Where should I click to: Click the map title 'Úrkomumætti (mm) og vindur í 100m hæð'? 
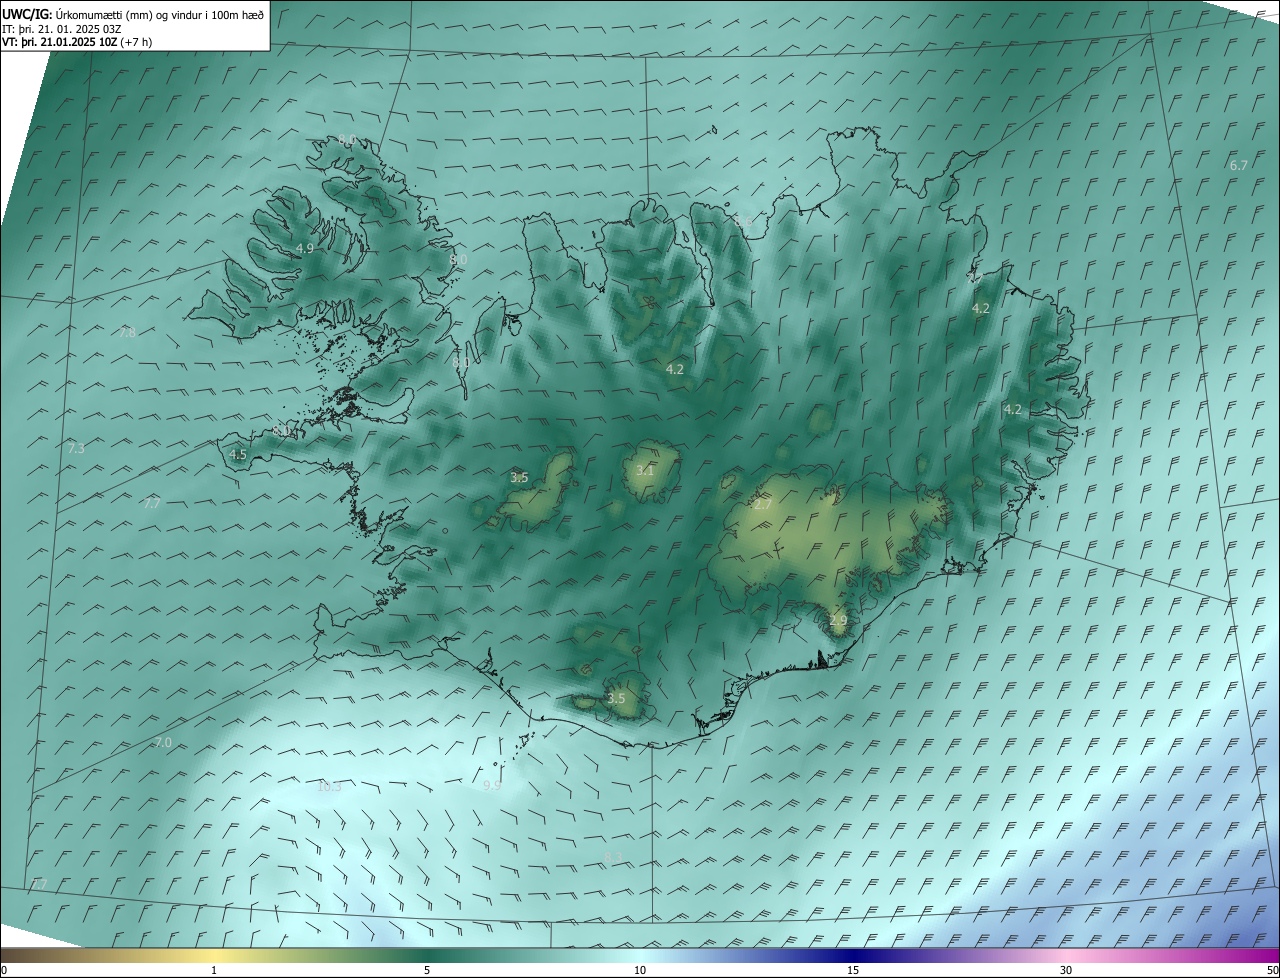coord(160,14)
